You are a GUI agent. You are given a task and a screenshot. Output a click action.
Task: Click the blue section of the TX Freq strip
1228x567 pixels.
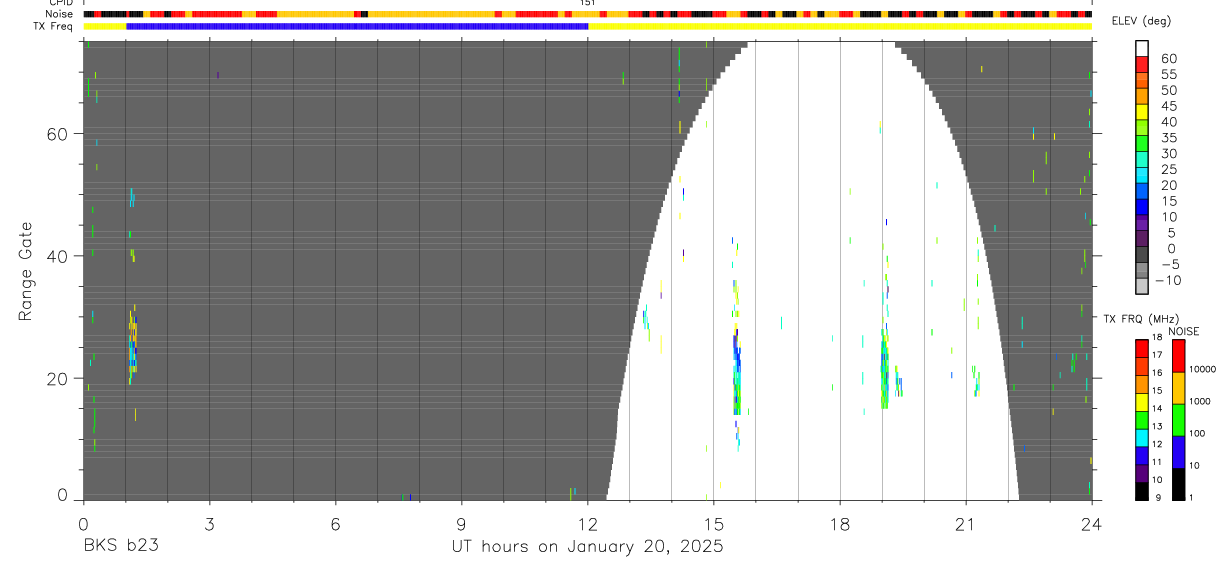357,26
